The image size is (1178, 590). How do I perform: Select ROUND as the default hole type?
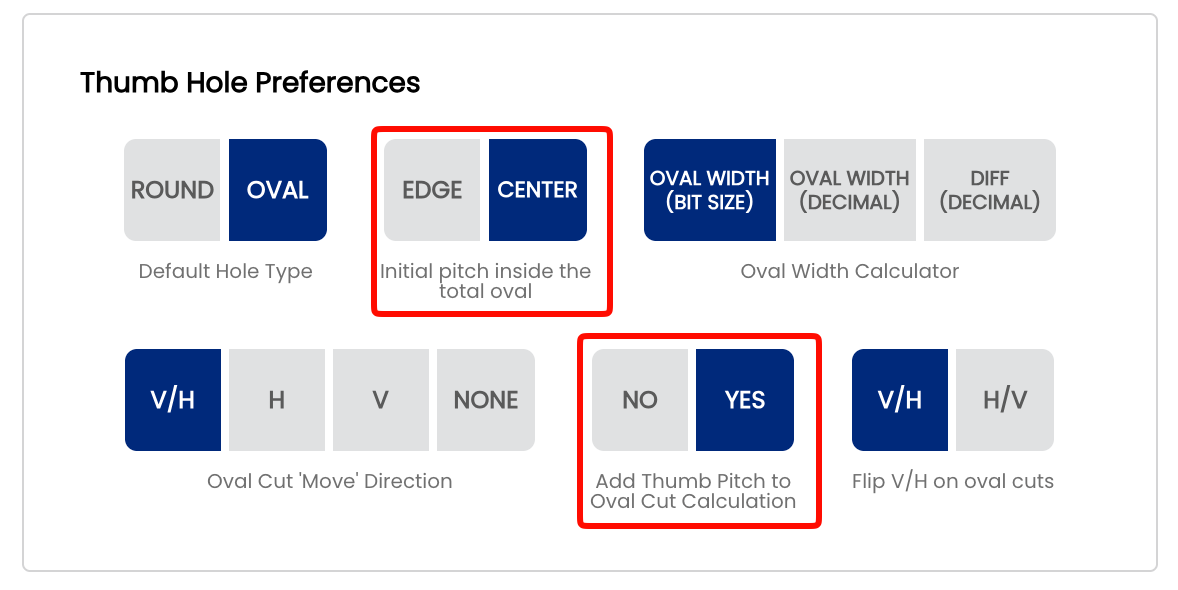coord(173,190)
